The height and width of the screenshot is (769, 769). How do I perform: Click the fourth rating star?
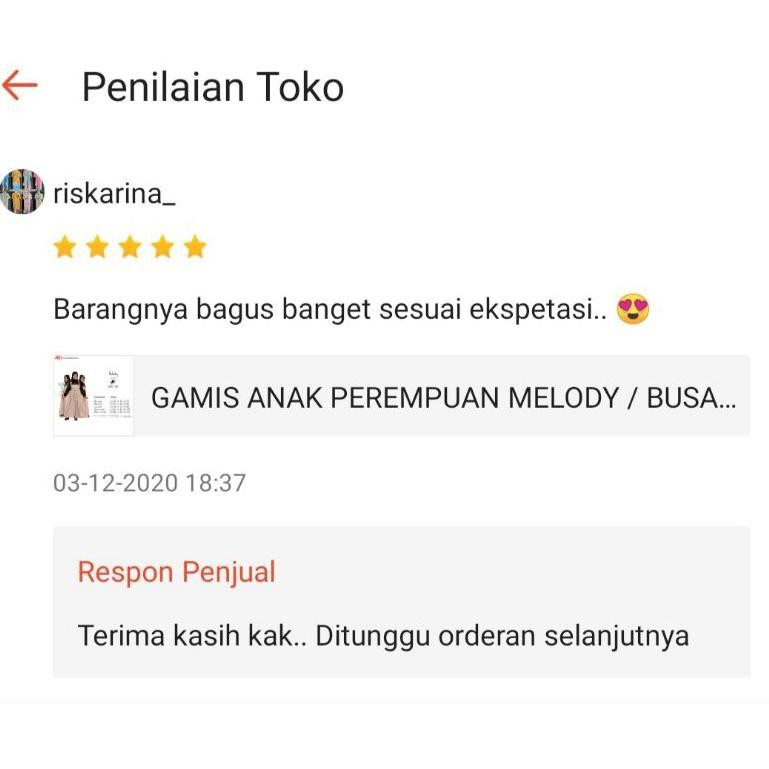click(x=162, y=247)
